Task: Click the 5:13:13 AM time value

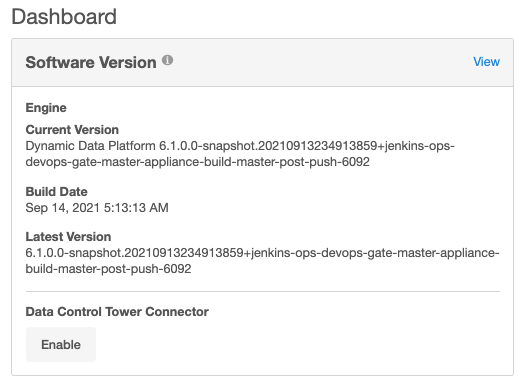Action: click(x=136, y=208)
